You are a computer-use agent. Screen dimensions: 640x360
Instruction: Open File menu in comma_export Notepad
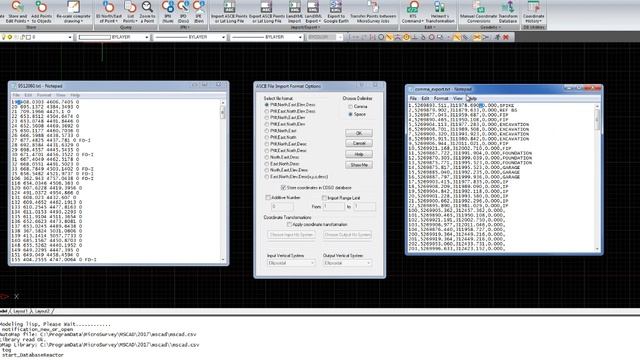[413, 98]
